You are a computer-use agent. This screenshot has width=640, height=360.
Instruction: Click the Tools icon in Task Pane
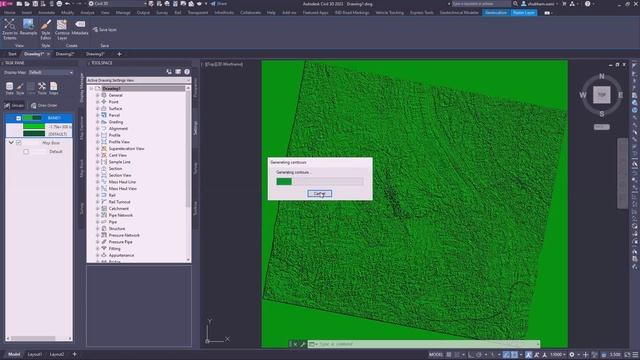(x=42, y=88)
